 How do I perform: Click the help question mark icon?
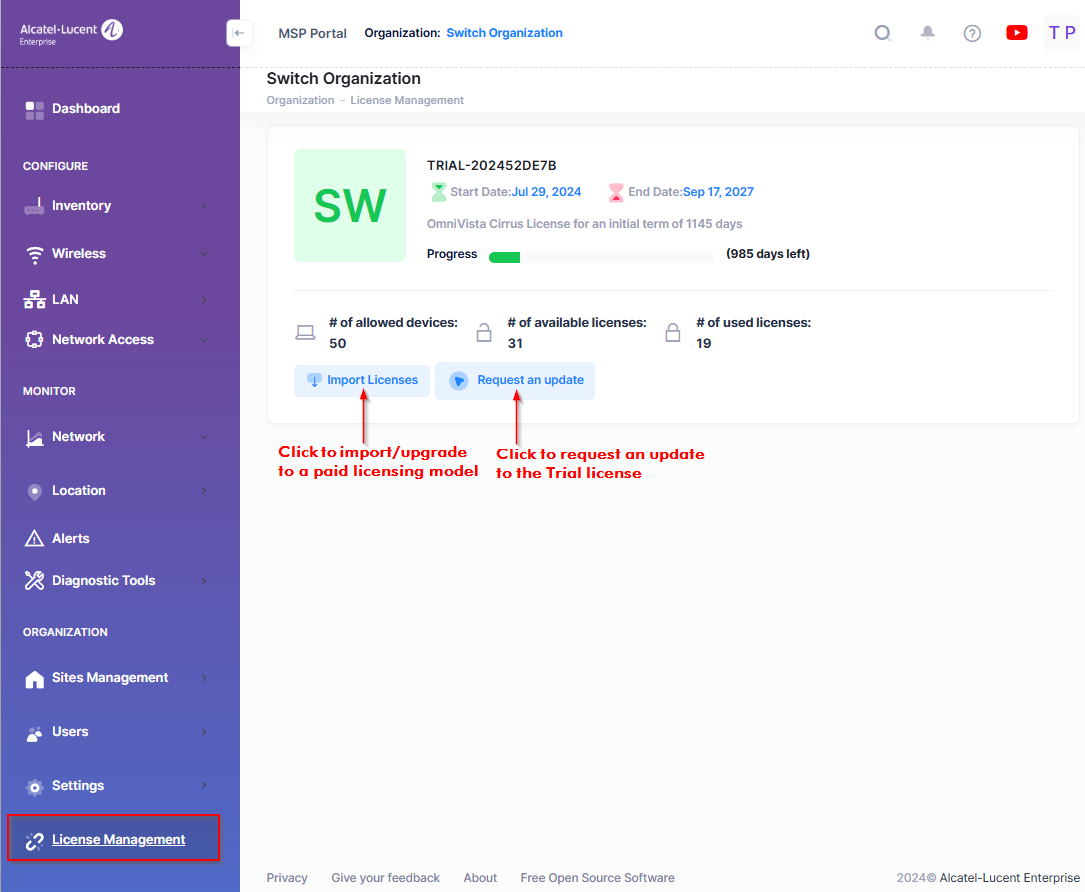972,33
